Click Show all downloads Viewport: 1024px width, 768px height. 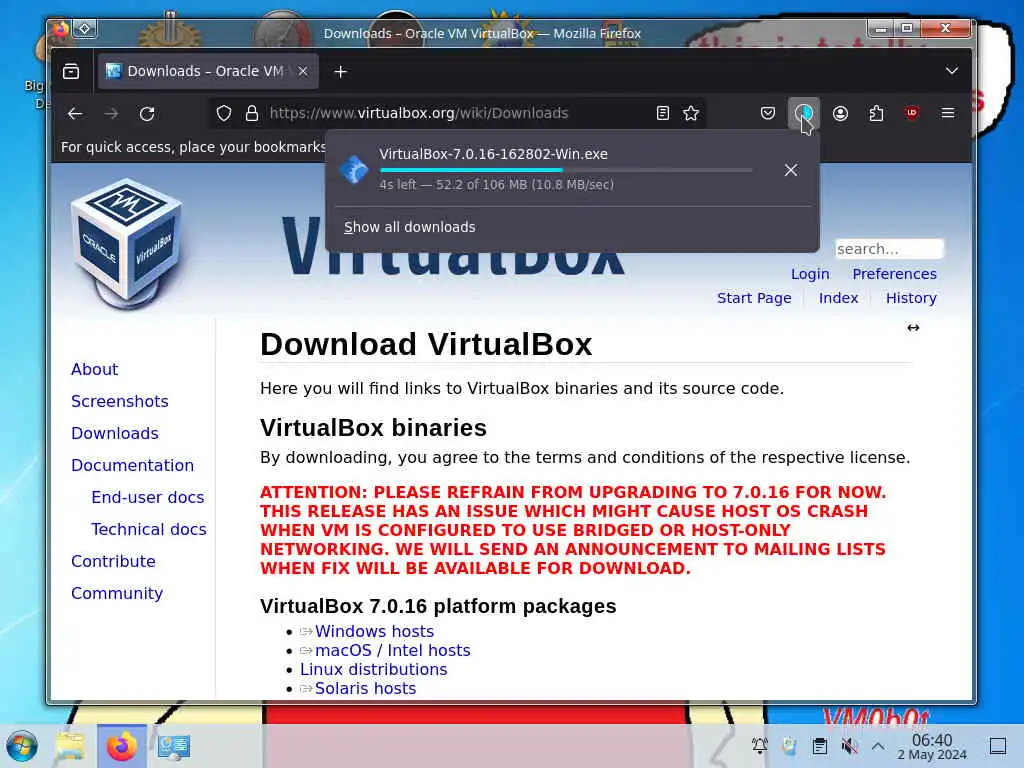coord(409,227)
